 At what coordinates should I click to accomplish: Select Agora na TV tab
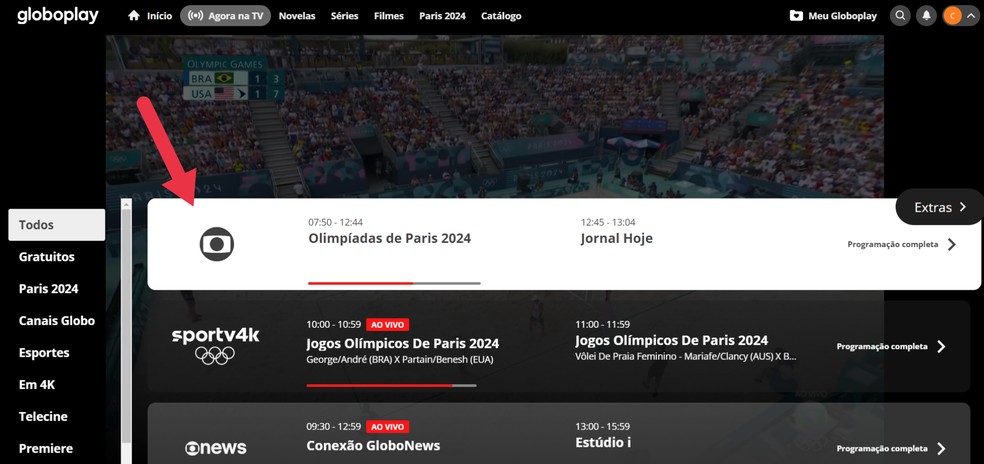225,16
